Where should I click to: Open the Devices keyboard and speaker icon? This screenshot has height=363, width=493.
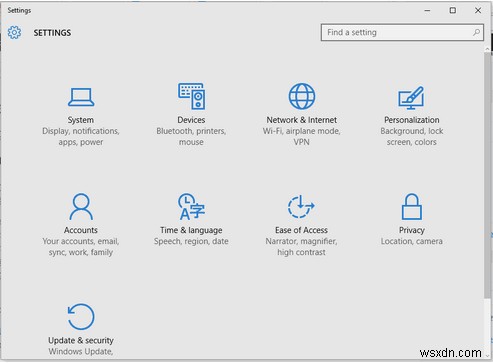pyautogui.click(x=191, y=96)
